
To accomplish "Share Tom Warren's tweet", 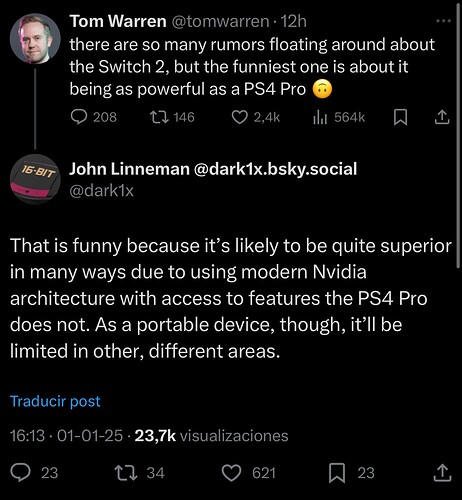I will pyautogui.click(x=442, y=117).
